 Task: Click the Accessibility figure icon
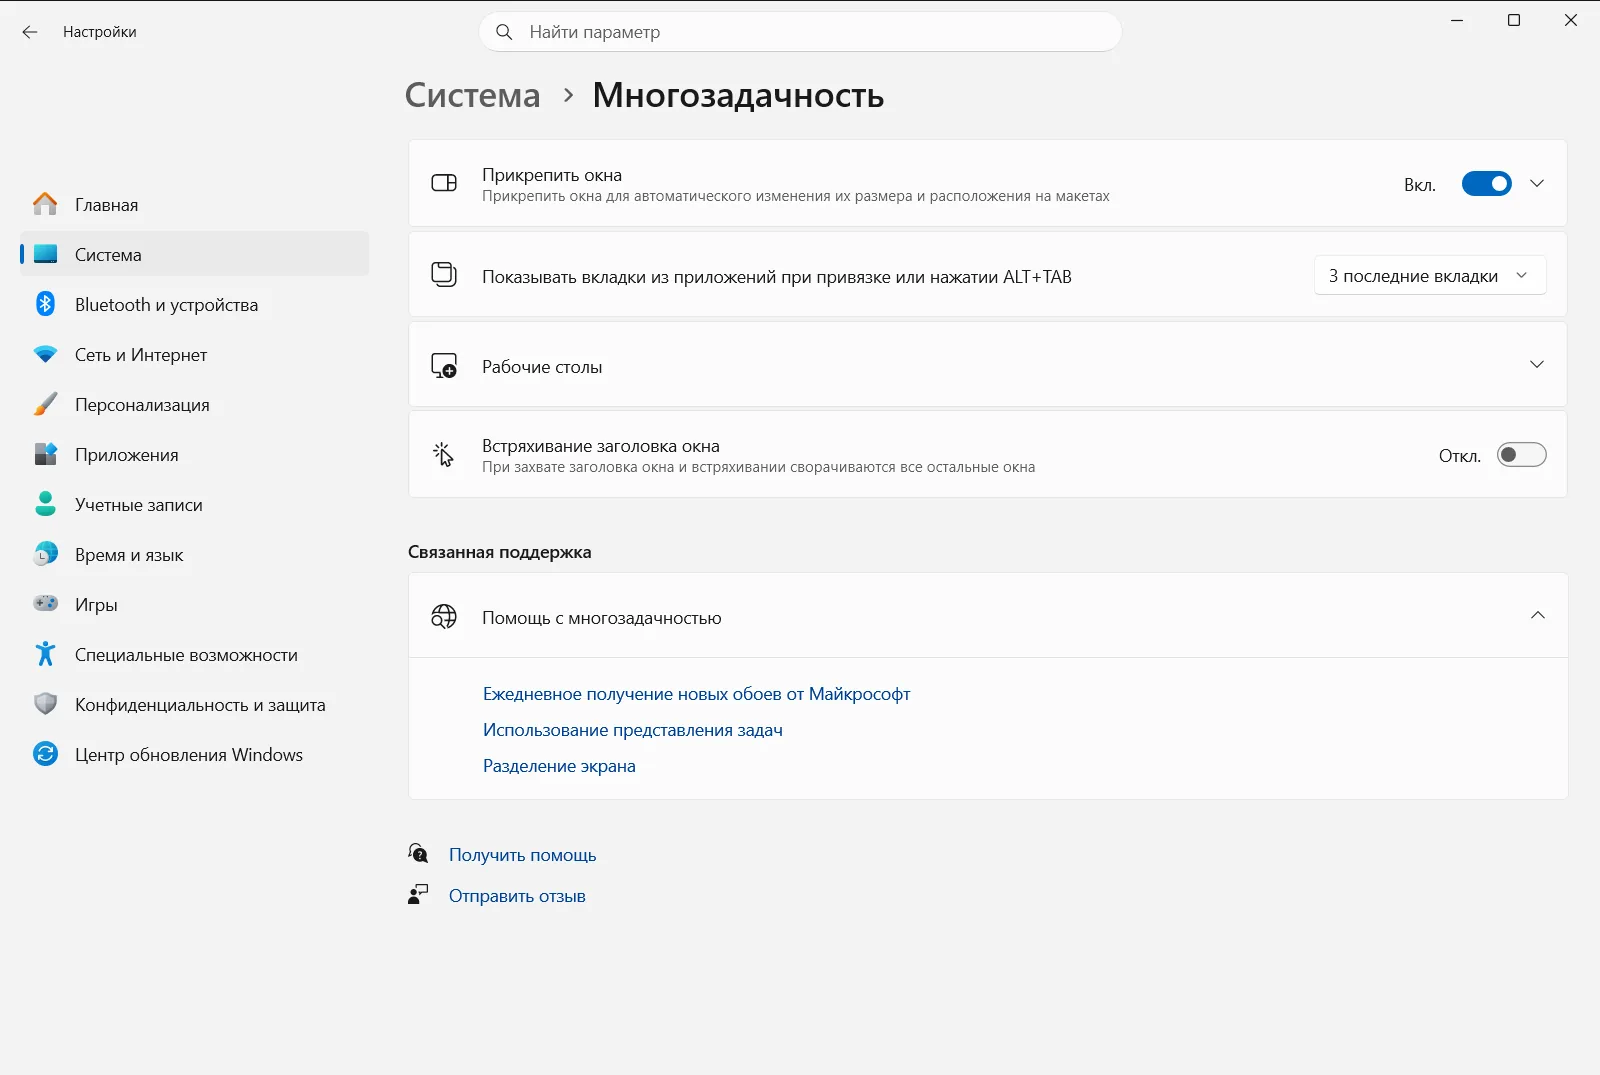(x=45, y=654)
